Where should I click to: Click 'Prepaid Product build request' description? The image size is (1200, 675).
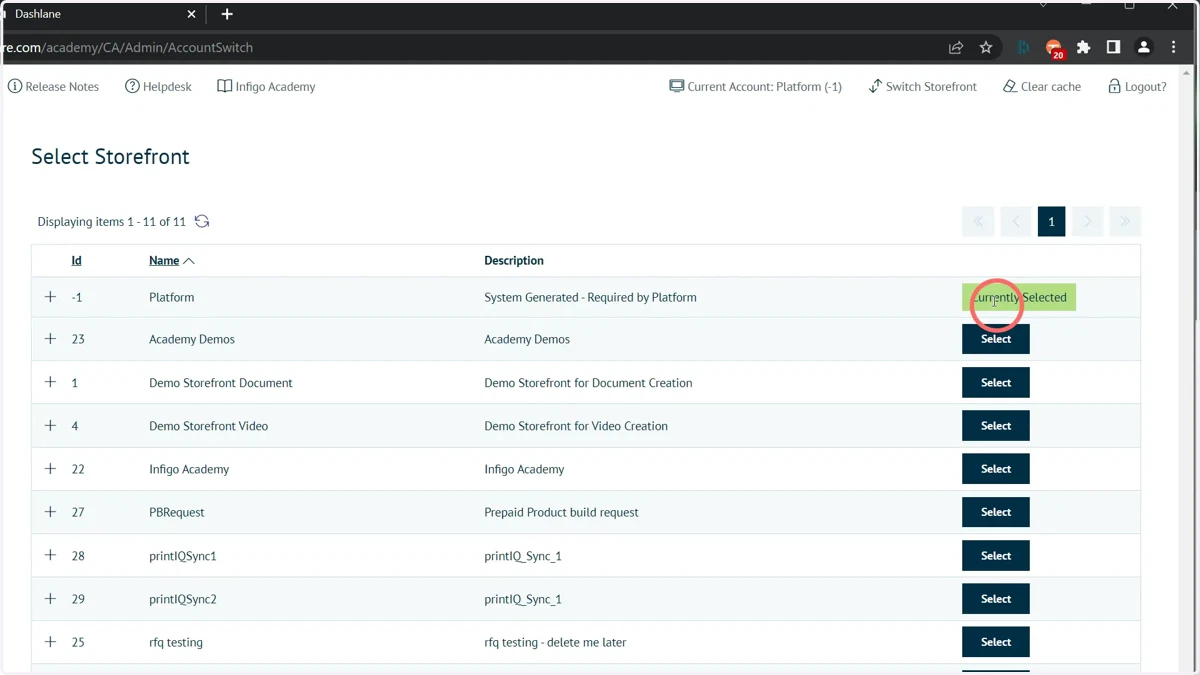click(561, 512)
